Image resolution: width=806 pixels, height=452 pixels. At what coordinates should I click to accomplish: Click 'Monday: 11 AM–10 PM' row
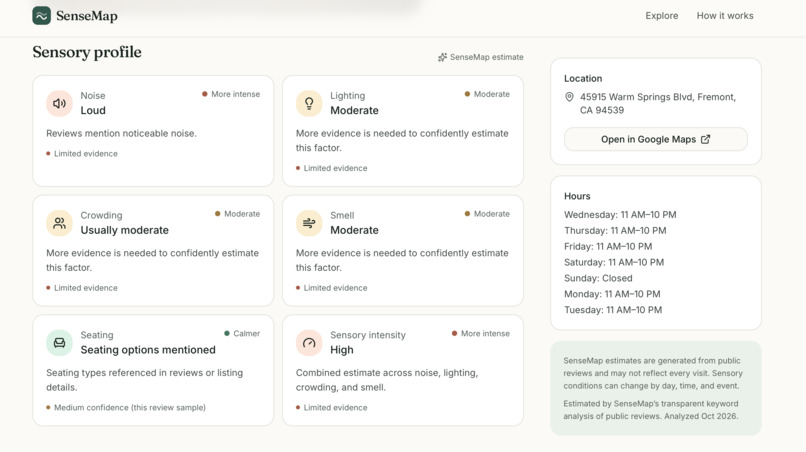[612, 295]
